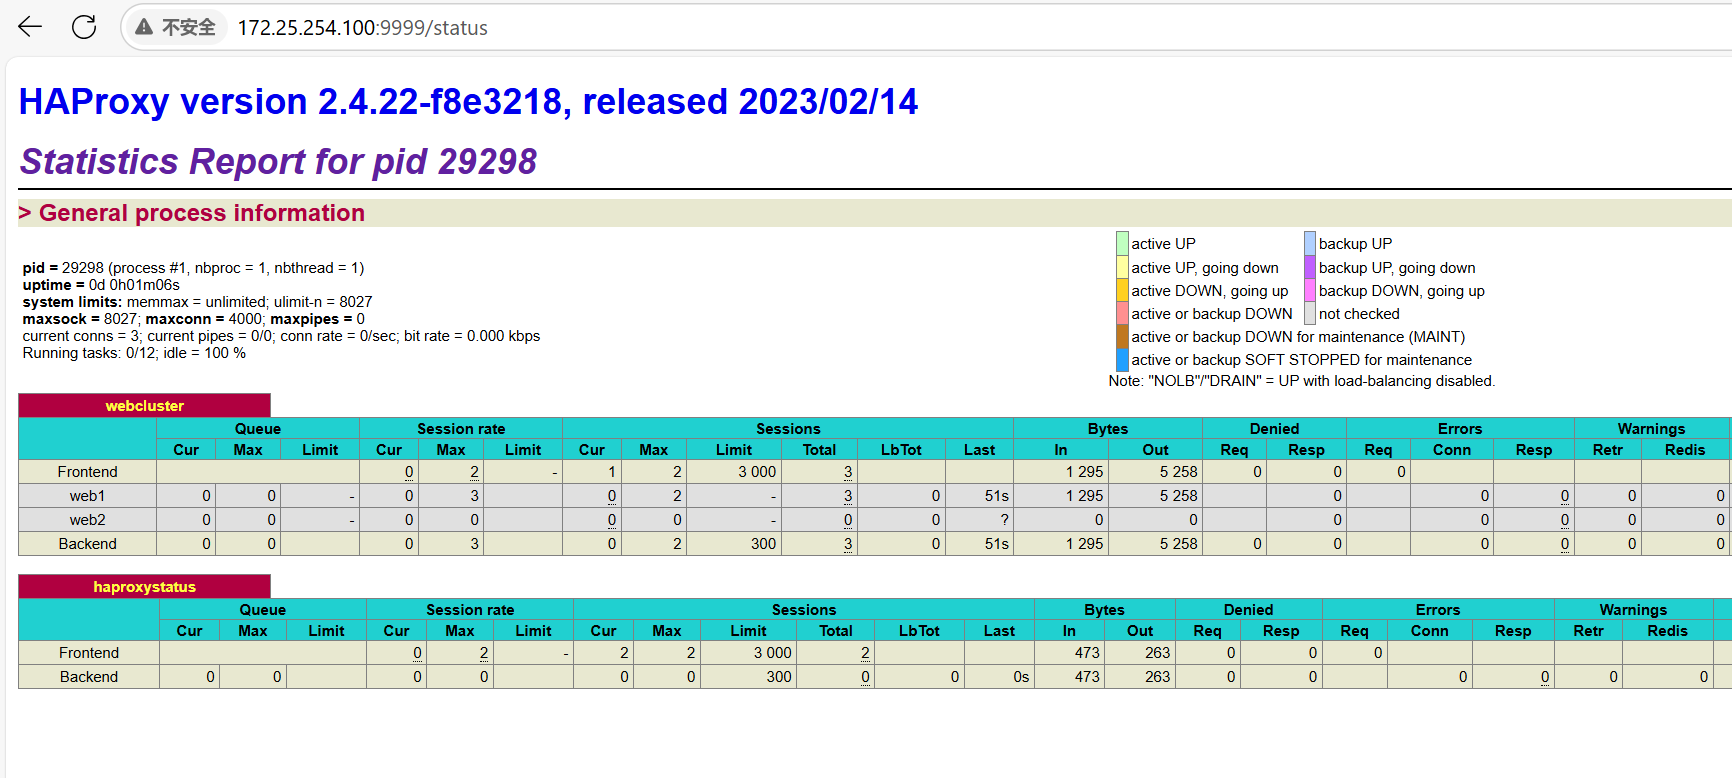Screen dimensions: 1732x778
Task: Click backup DOWN, going up swatch
Action: pos(1310,290)
